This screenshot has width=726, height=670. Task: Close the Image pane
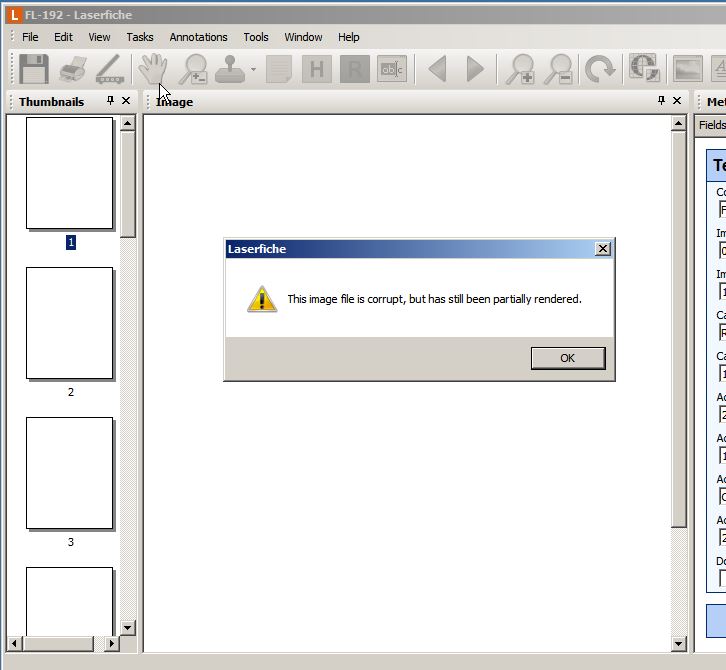pos(677,100)
